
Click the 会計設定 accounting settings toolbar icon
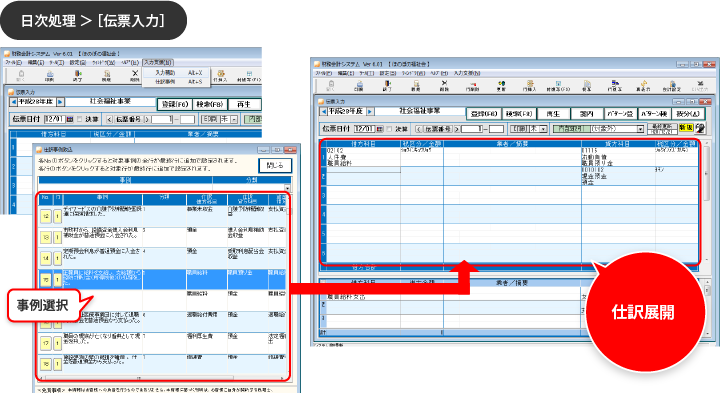671,85
